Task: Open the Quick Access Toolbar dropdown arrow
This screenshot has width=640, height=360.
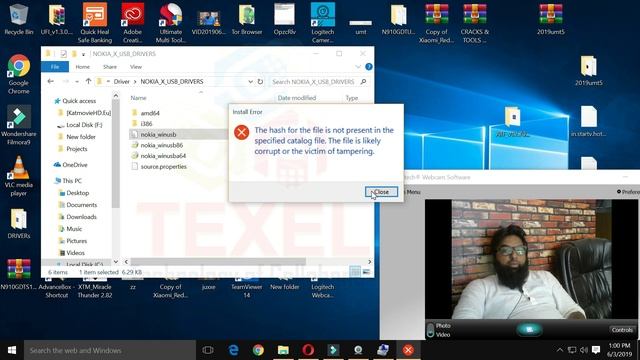Action: click(x=83, y=54)
